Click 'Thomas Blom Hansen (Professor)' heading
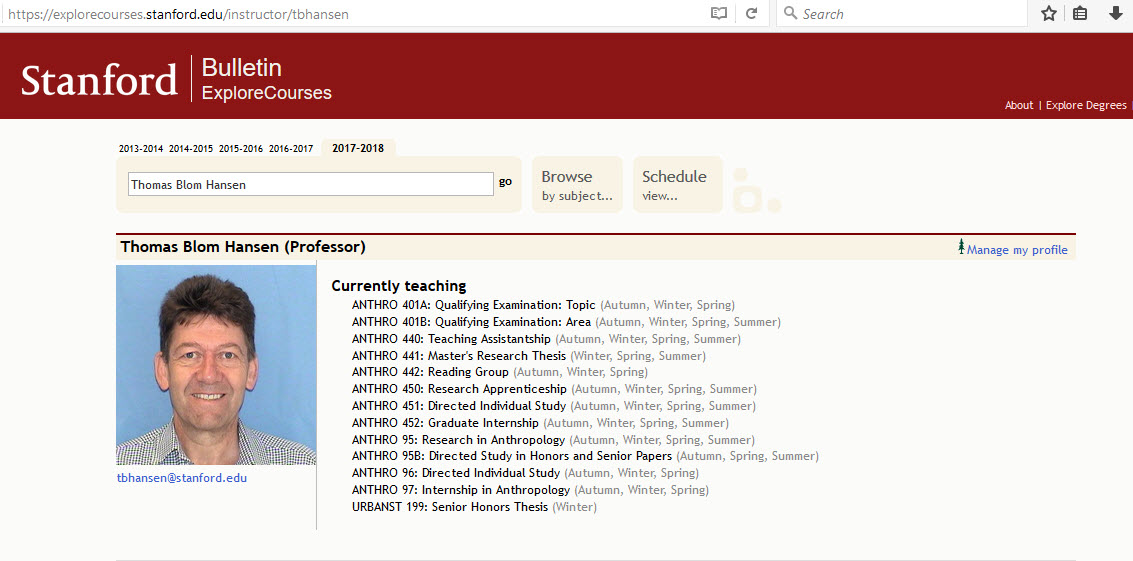The height and width of the screenshot is (561, 1133). (x=243, y=247)
